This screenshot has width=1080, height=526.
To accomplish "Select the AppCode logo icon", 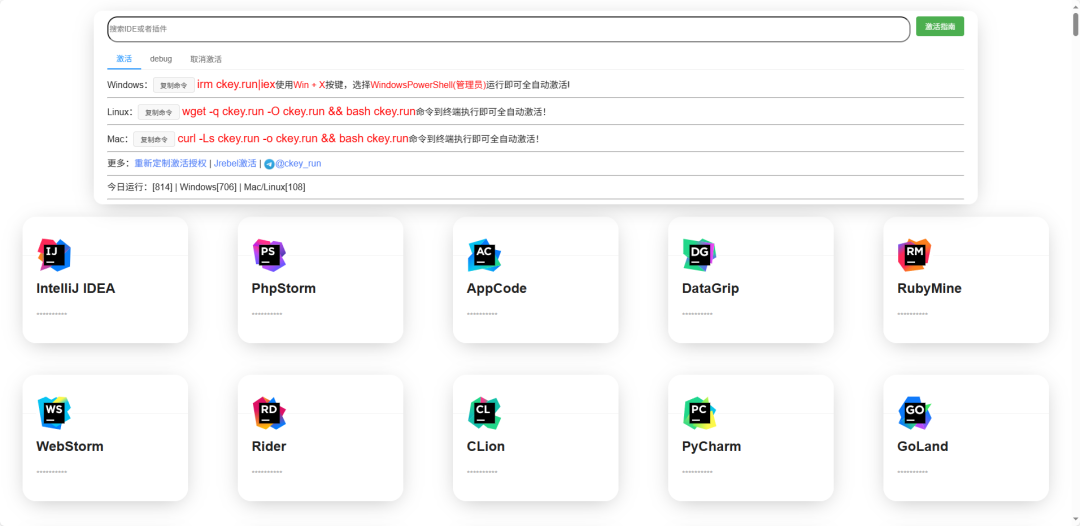I will [x=484, y=255].
